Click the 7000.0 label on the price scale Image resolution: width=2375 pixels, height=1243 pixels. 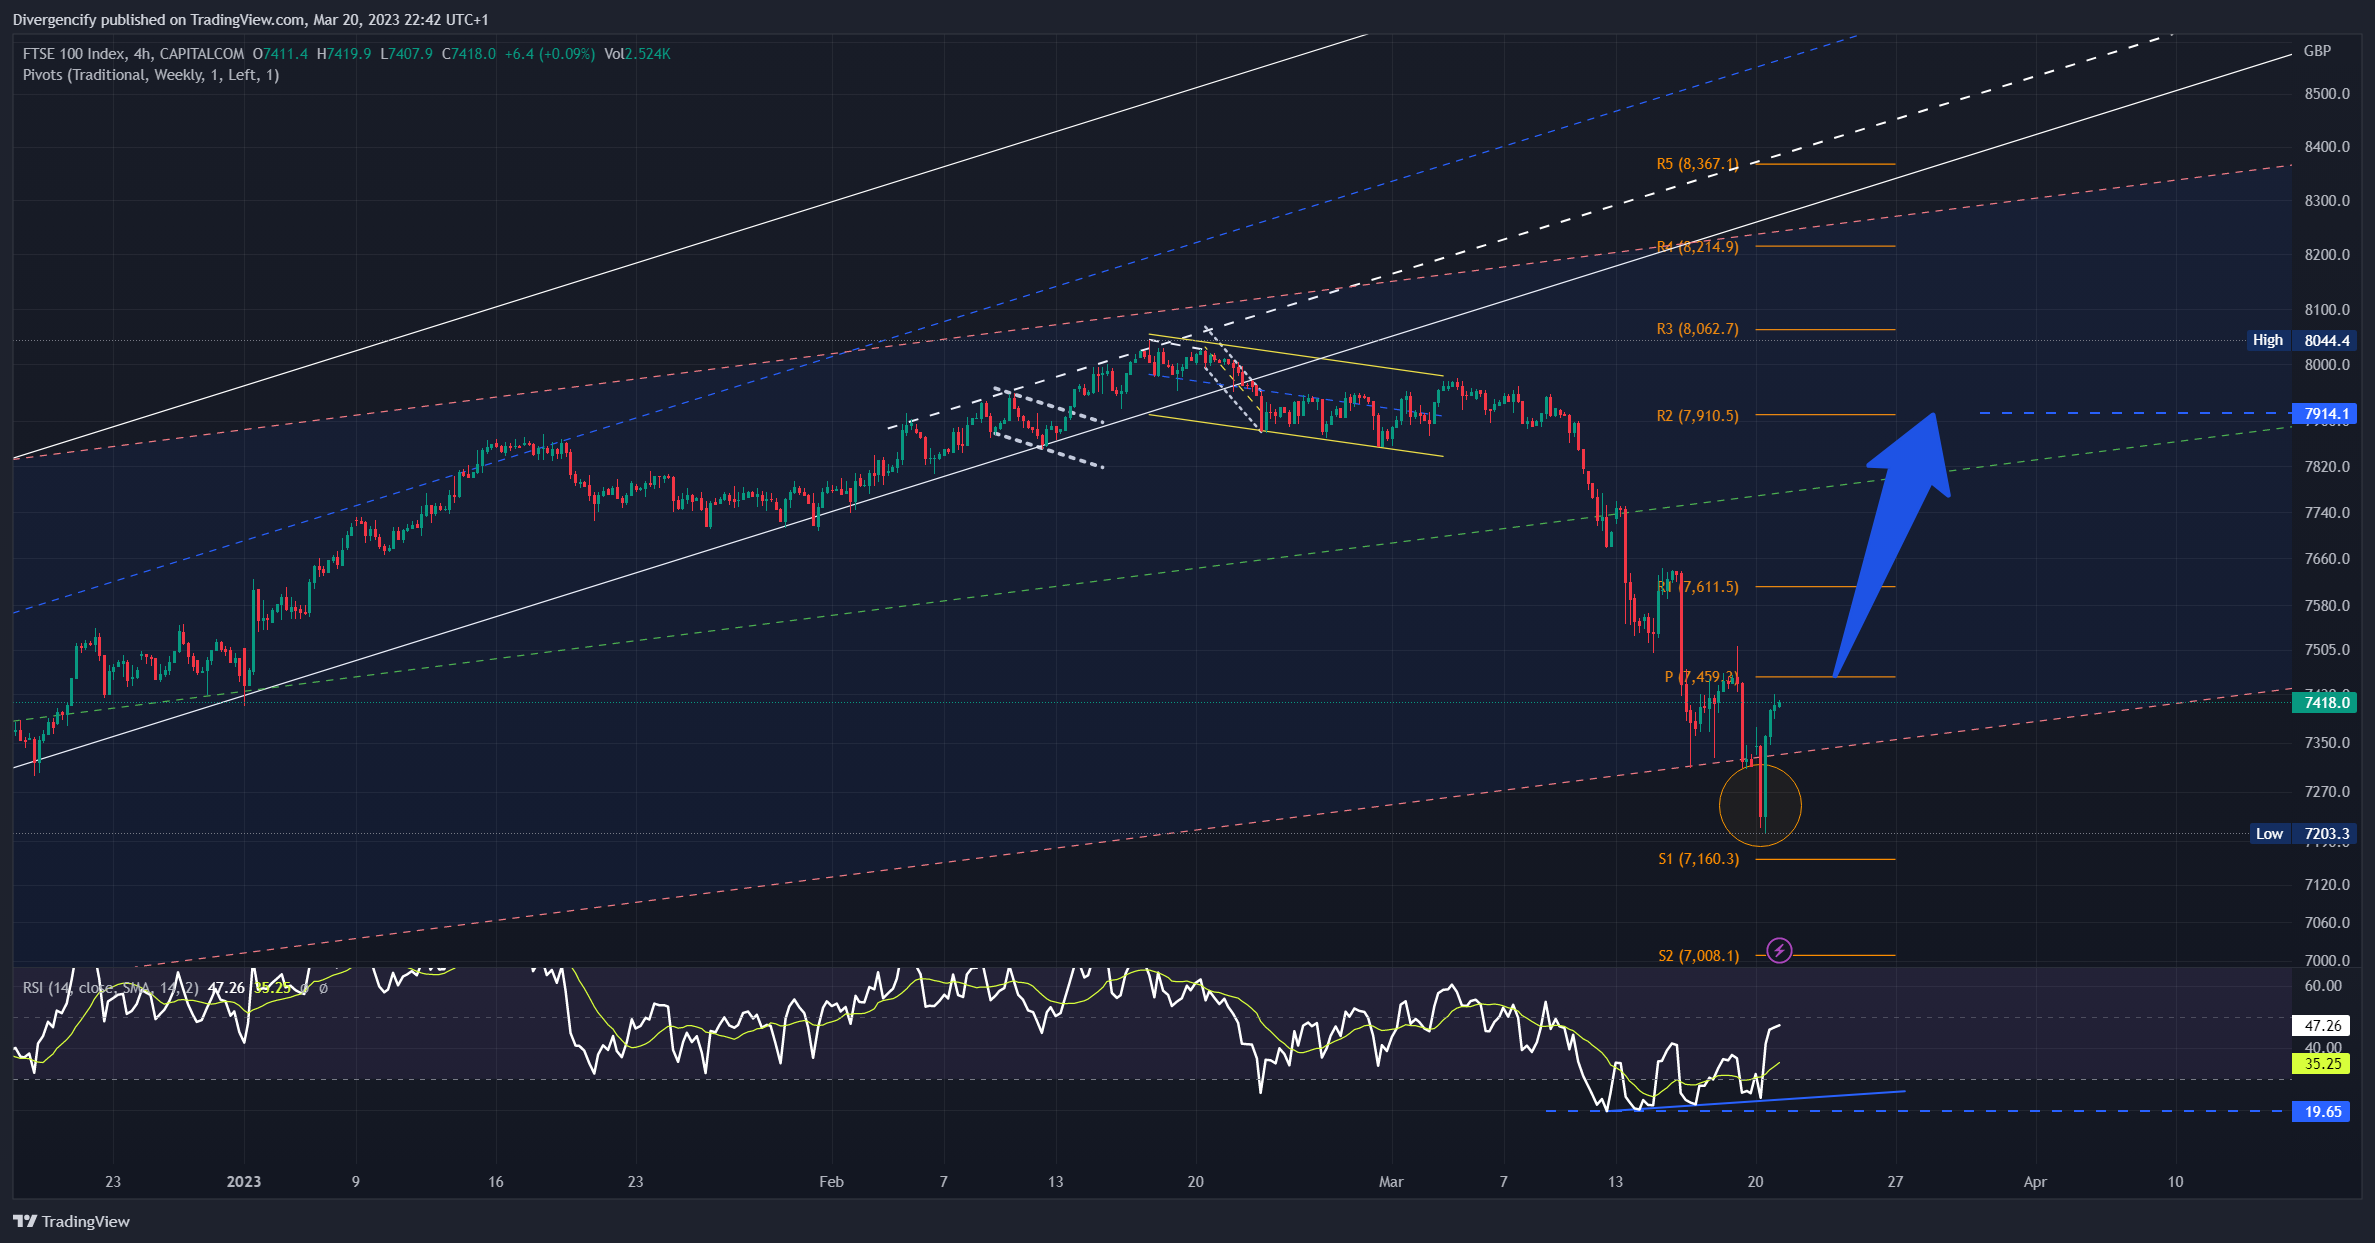pyautogui.click(x=2327, y=961)
